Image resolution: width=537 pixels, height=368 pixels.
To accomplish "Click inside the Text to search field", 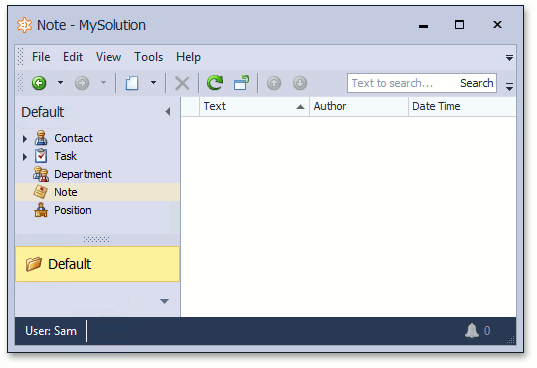I will point(402,83).
